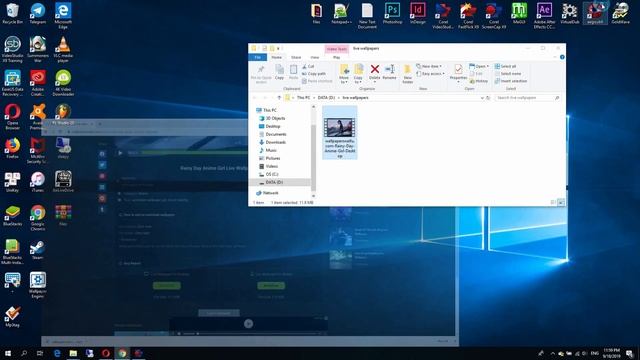The width and height of the screenshot is (640, 360).
Task: Click History in the Open group
Action: pos(478,81)
